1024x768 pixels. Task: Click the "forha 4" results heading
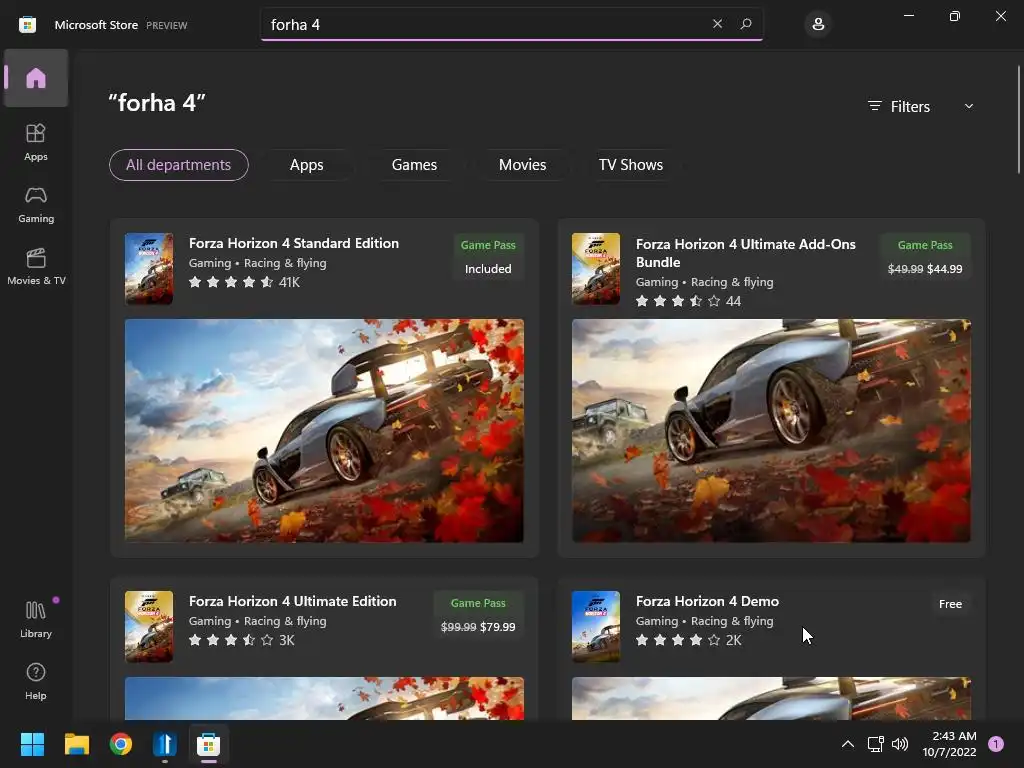click(x=157, y=103)
